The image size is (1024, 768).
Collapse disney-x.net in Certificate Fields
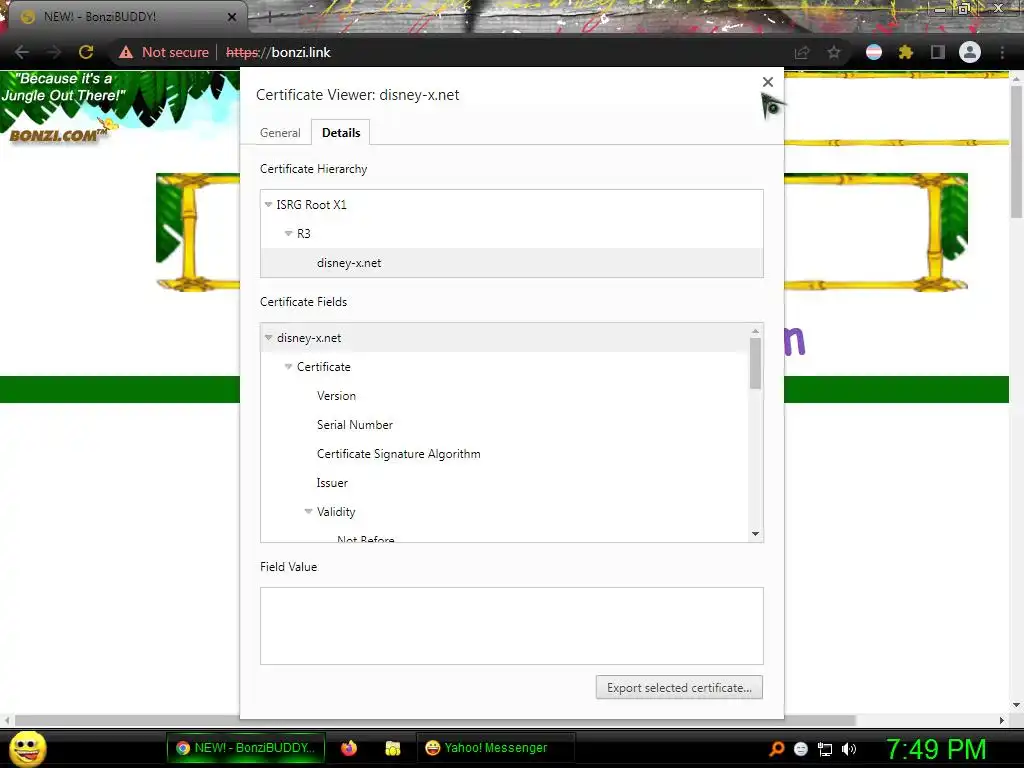coord(268,338)
